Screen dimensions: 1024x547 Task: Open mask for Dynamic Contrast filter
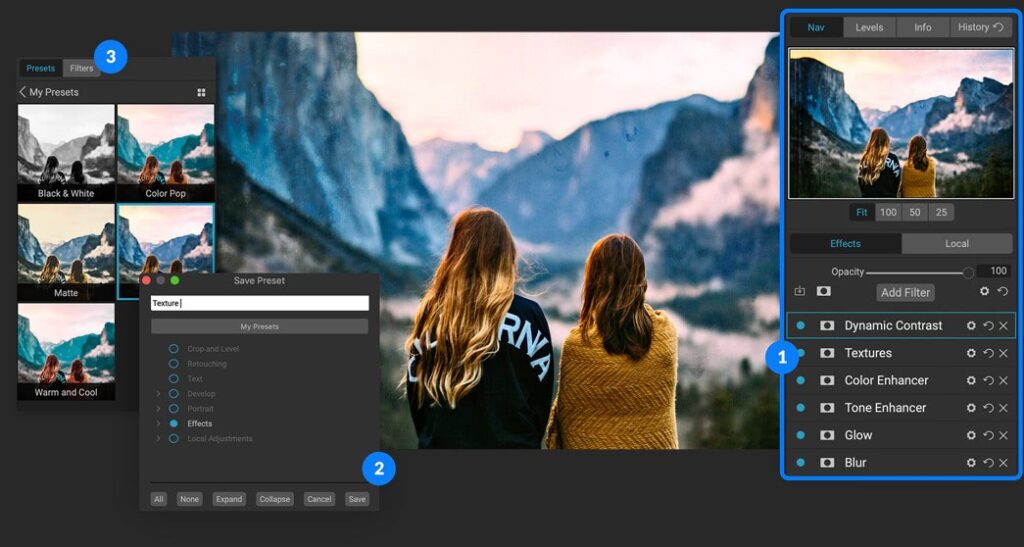(x=827, y=326)
